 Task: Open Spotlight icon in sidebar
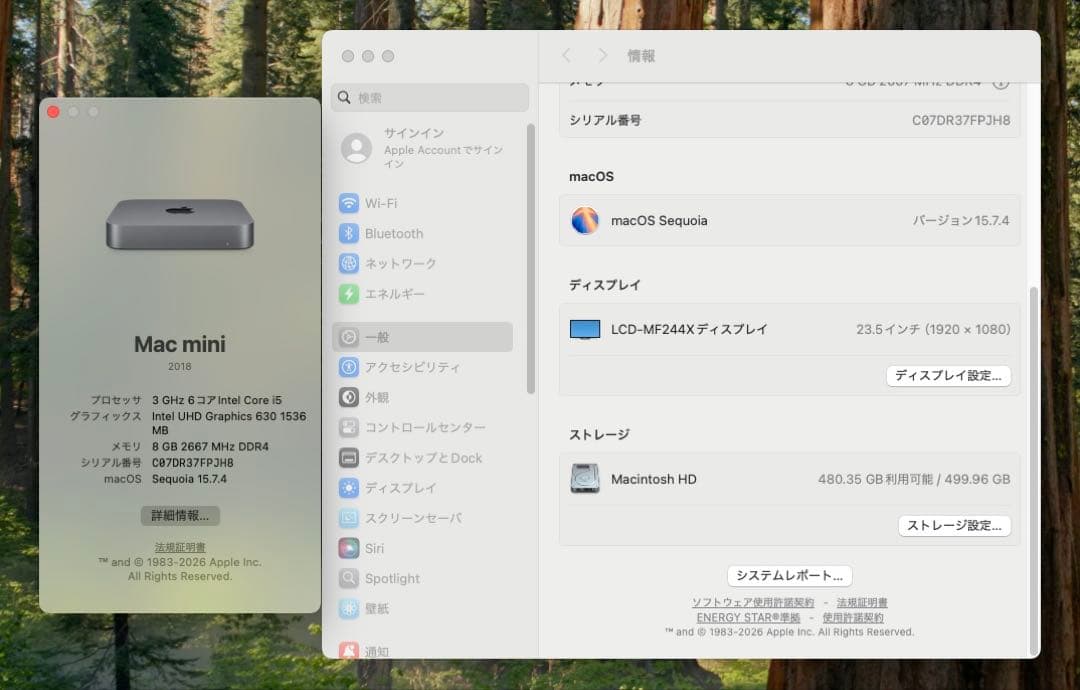pos(349,578)
